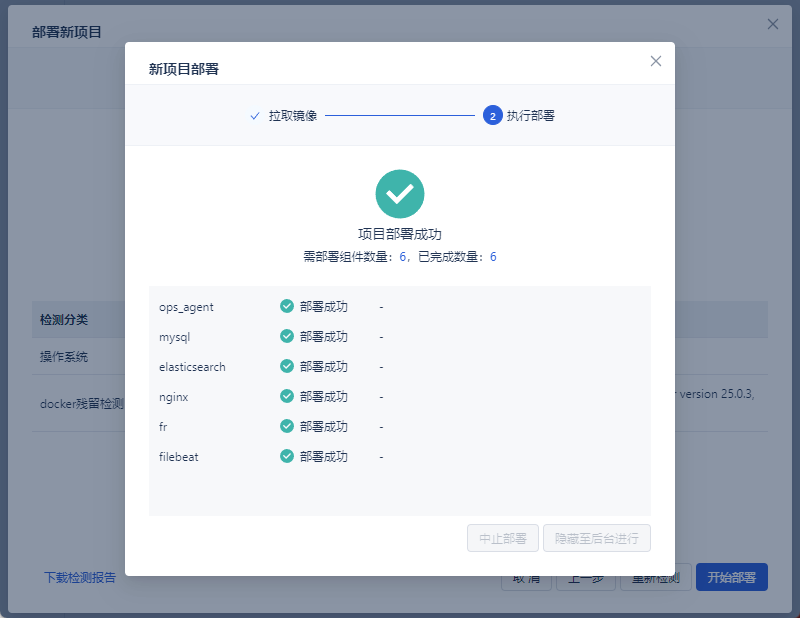The width and height of the screenshot is (800, 618).
Task: Click 部署成功 text in the nginx row
Action: pyautogui.click(x=323, y=397)
